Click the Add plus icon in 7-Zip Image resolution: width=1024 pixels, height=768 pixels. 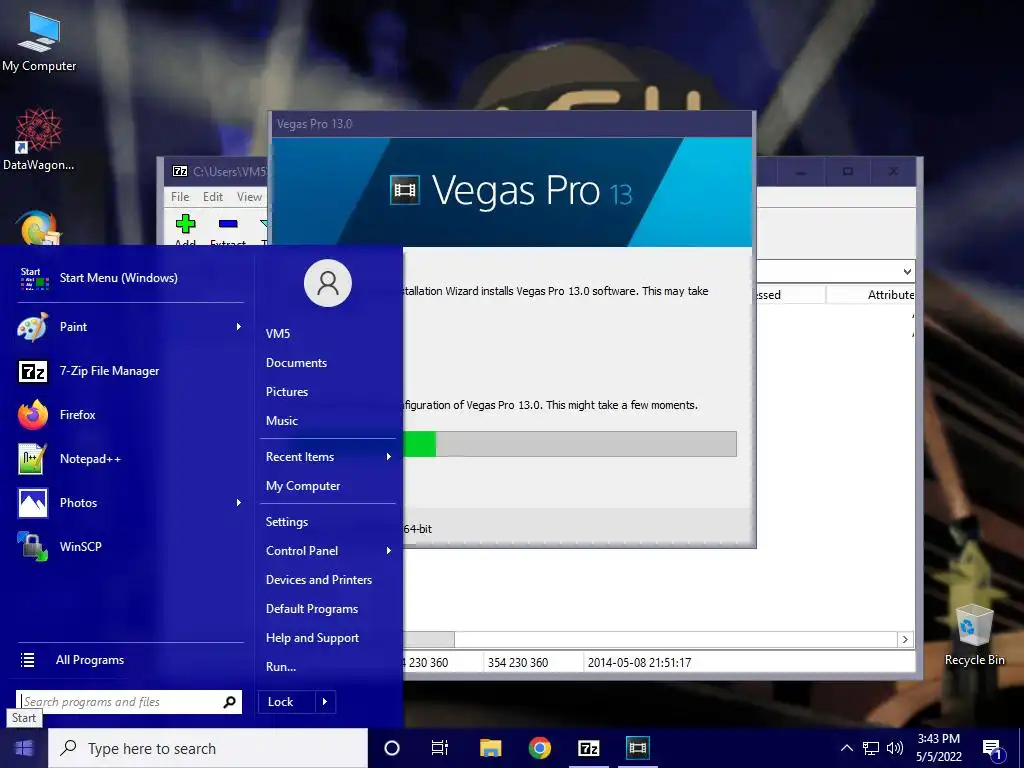pos(185,223)
